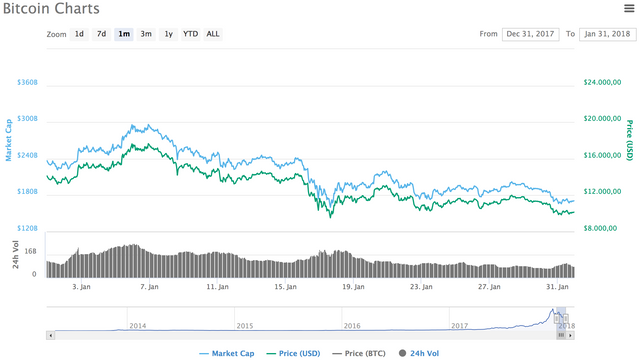Click the 27. Jan x-axis label
The width and height of the screenshot is (640, 360).
(489, 287)
